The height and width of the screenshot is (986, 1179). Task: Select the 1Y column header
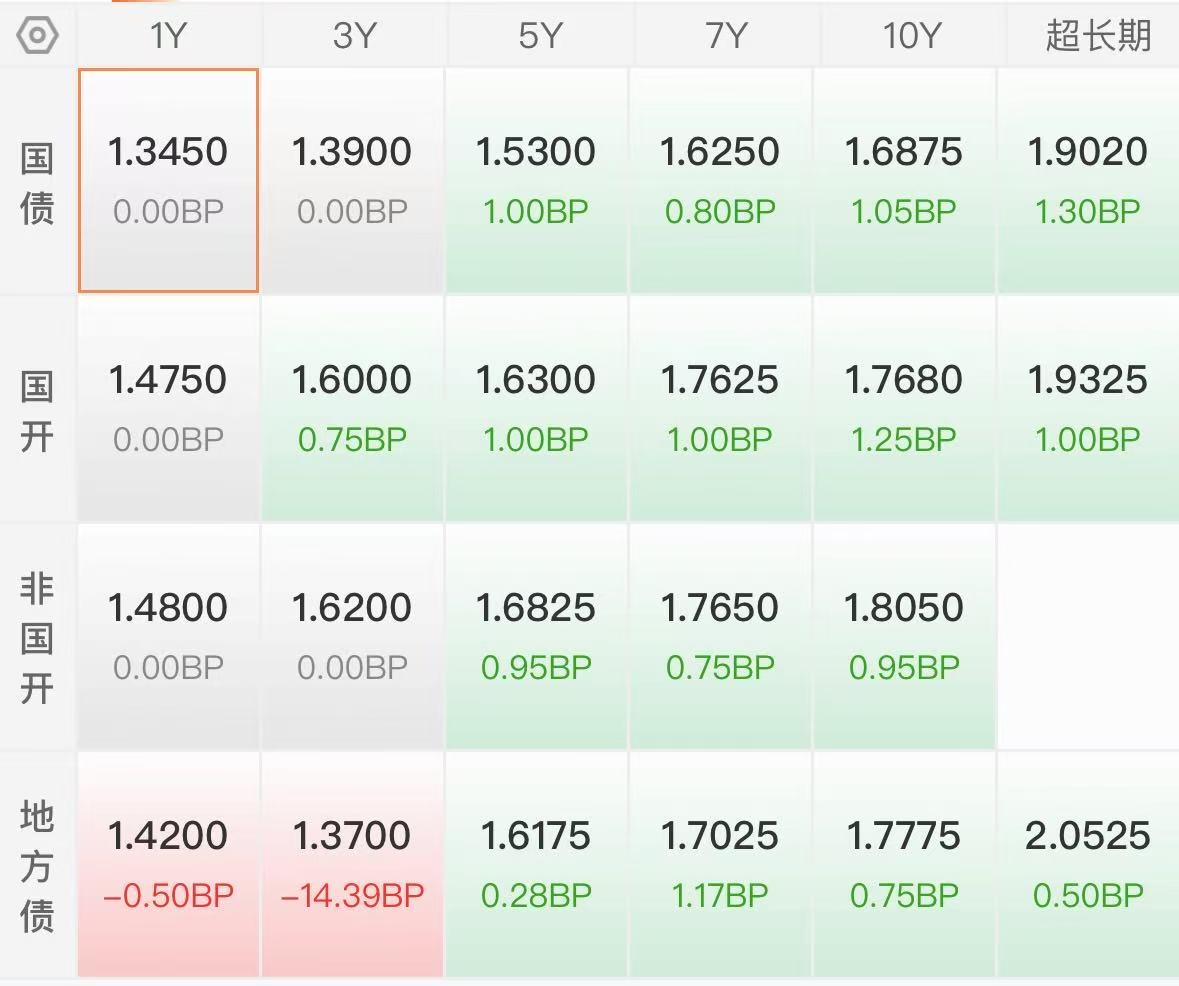tap(168, 35)
